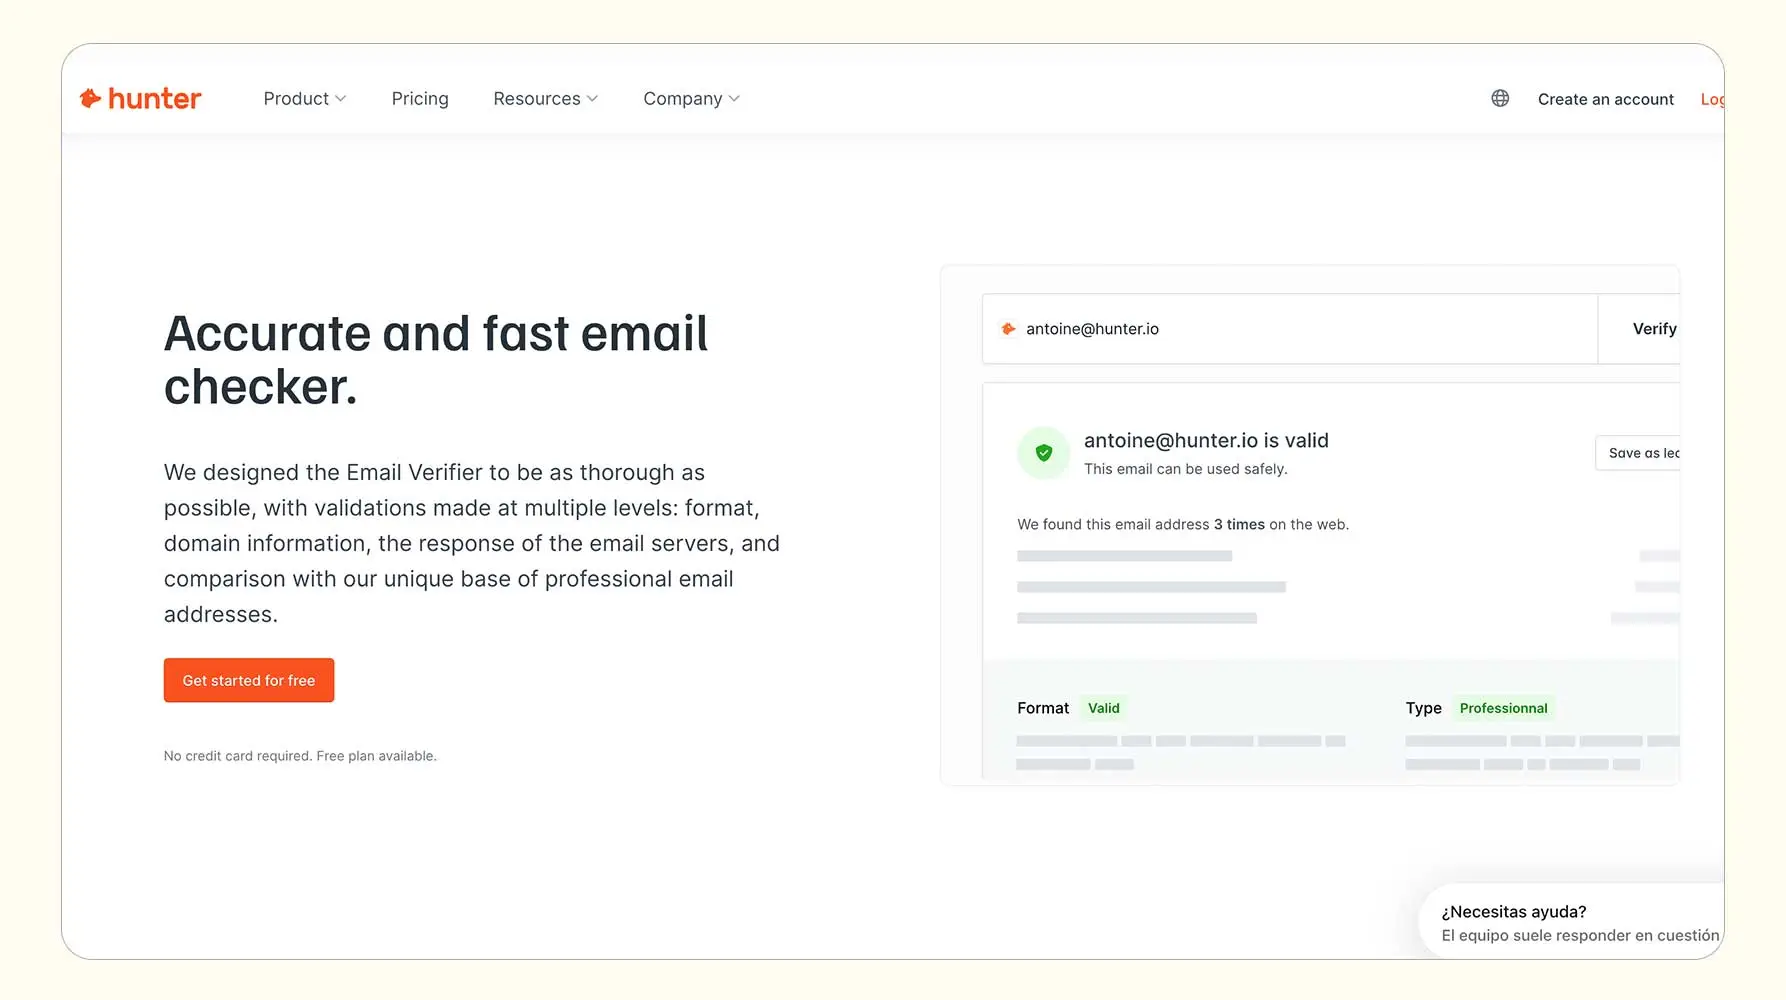Open the ¿Necesitas ayuda? chat widget
Image resolution: width=1786 pixels, height=1000 pixels.
[1572, 922]
